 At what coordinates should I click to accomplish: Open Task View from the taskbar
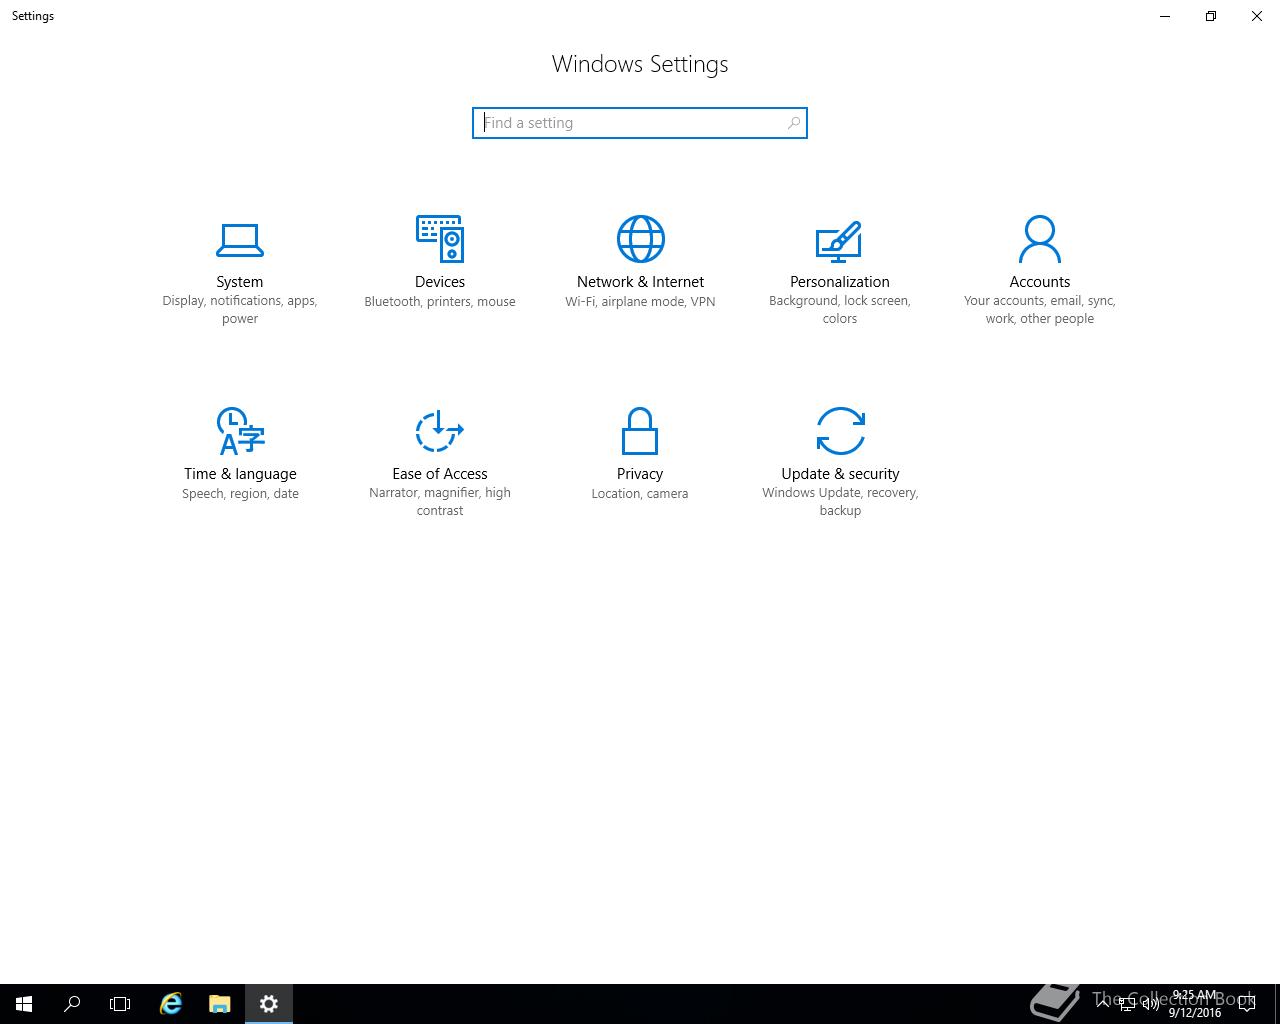pyautogui.click(x=120, y=1004)
